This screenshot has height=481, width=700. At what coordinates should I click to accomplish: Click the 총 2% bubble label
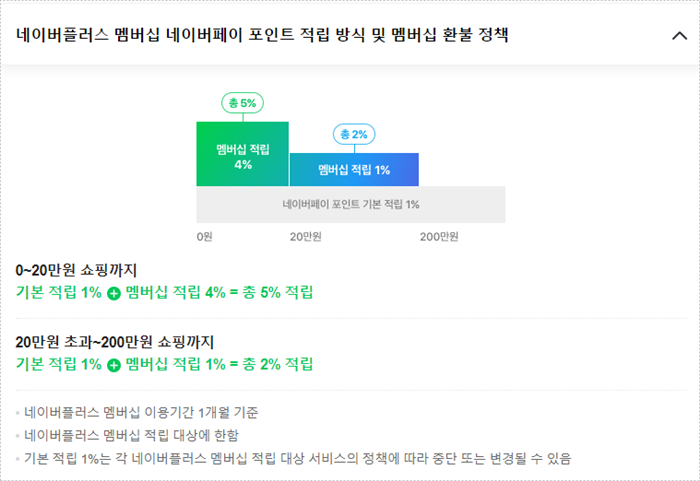(354, 134)
